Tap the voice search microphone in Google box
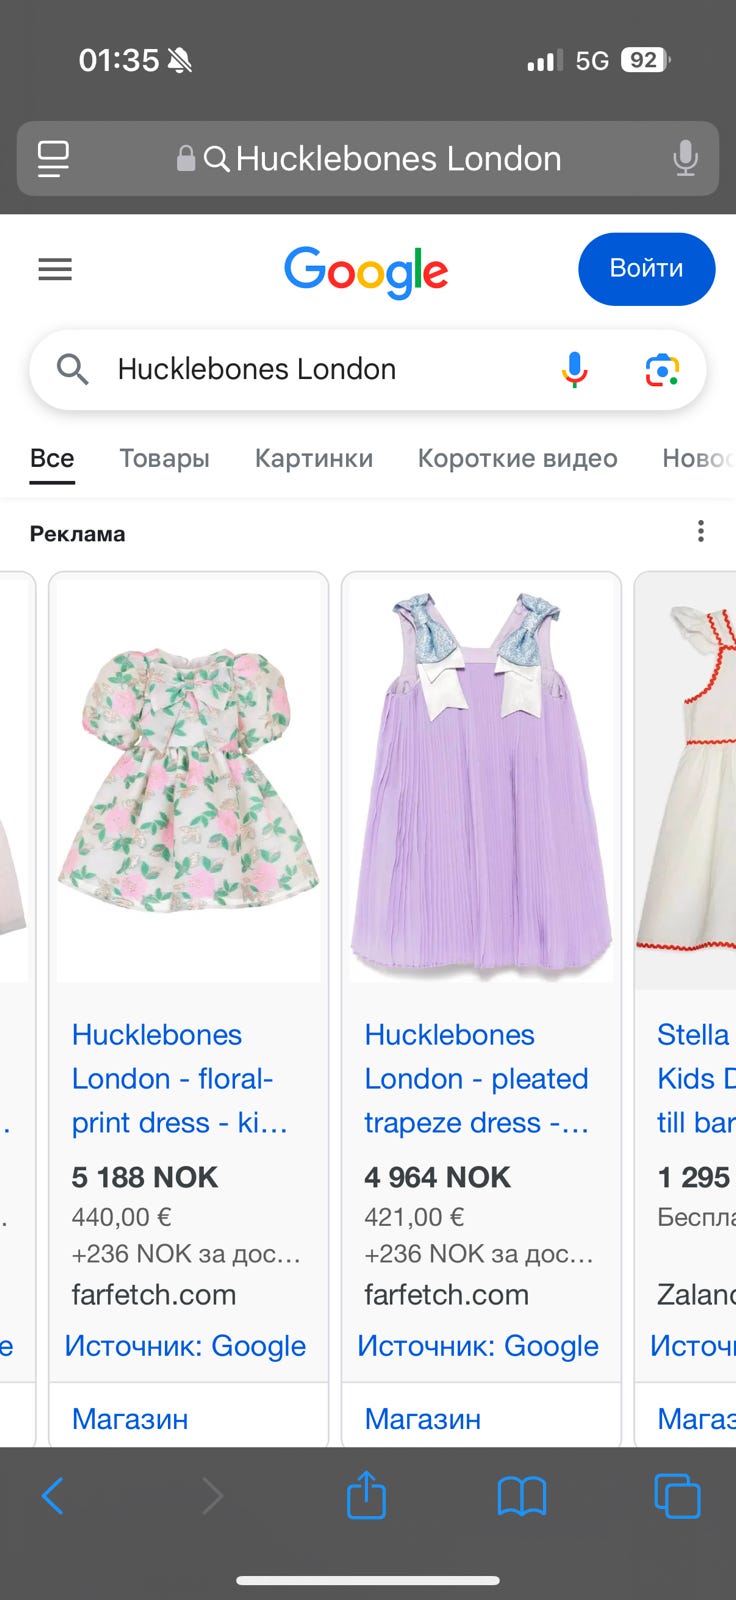The height and width of the screenshot is (1600, 736). point(574,370)
